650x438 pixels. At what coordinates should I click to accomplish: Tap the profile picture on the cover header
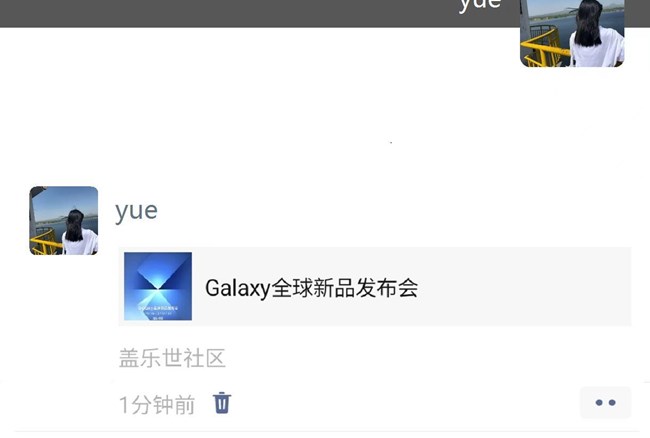tap(572, 33)
